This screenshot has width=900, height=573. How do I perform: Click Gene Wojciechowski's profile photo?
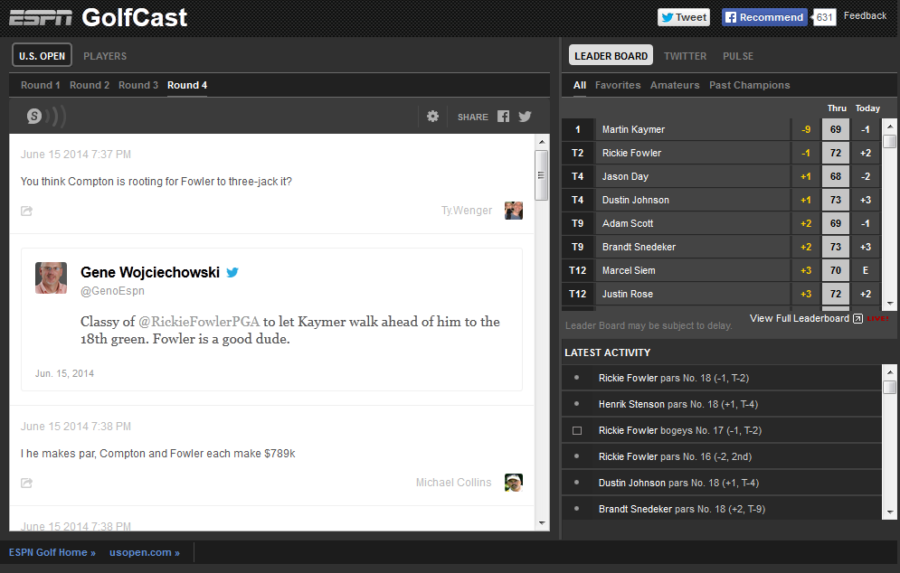(51, 278)
